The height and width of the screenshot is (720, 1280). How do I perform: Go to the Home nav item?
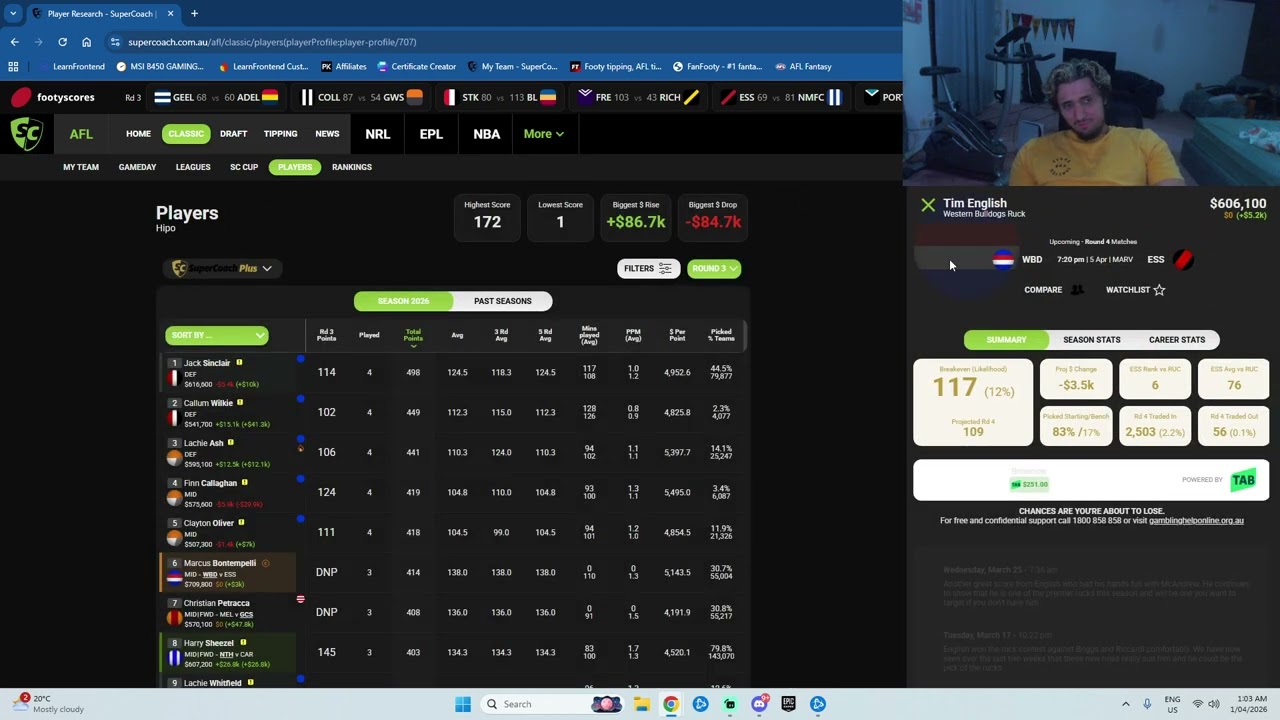(x=138, y=134)
